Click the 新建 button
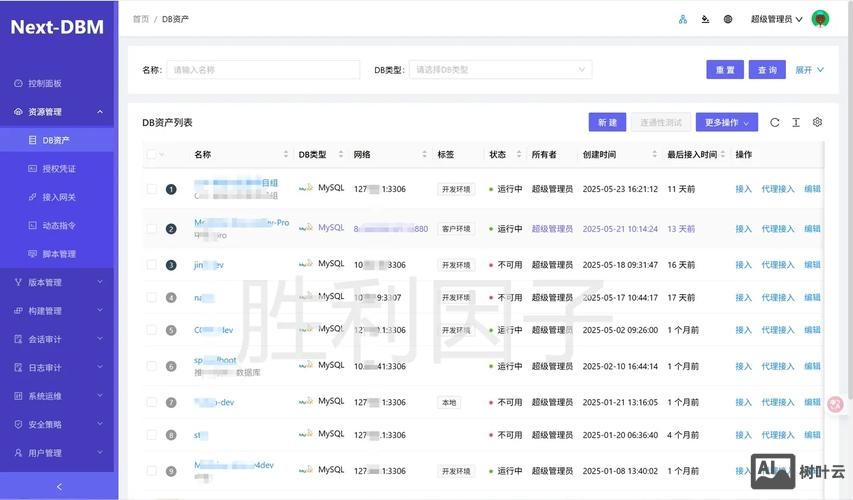The height and width of the screenshot is (500, 853). [607, 122]
